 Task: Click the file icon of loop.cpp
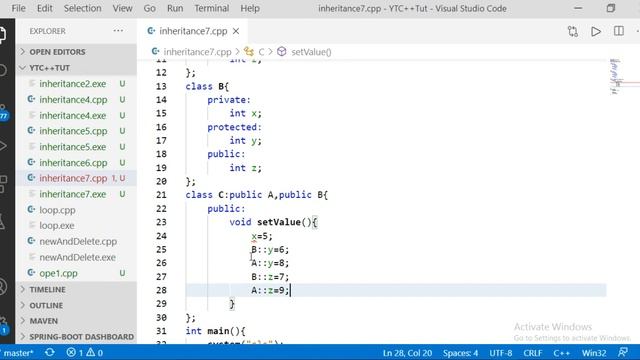click(x=31, y=210)
